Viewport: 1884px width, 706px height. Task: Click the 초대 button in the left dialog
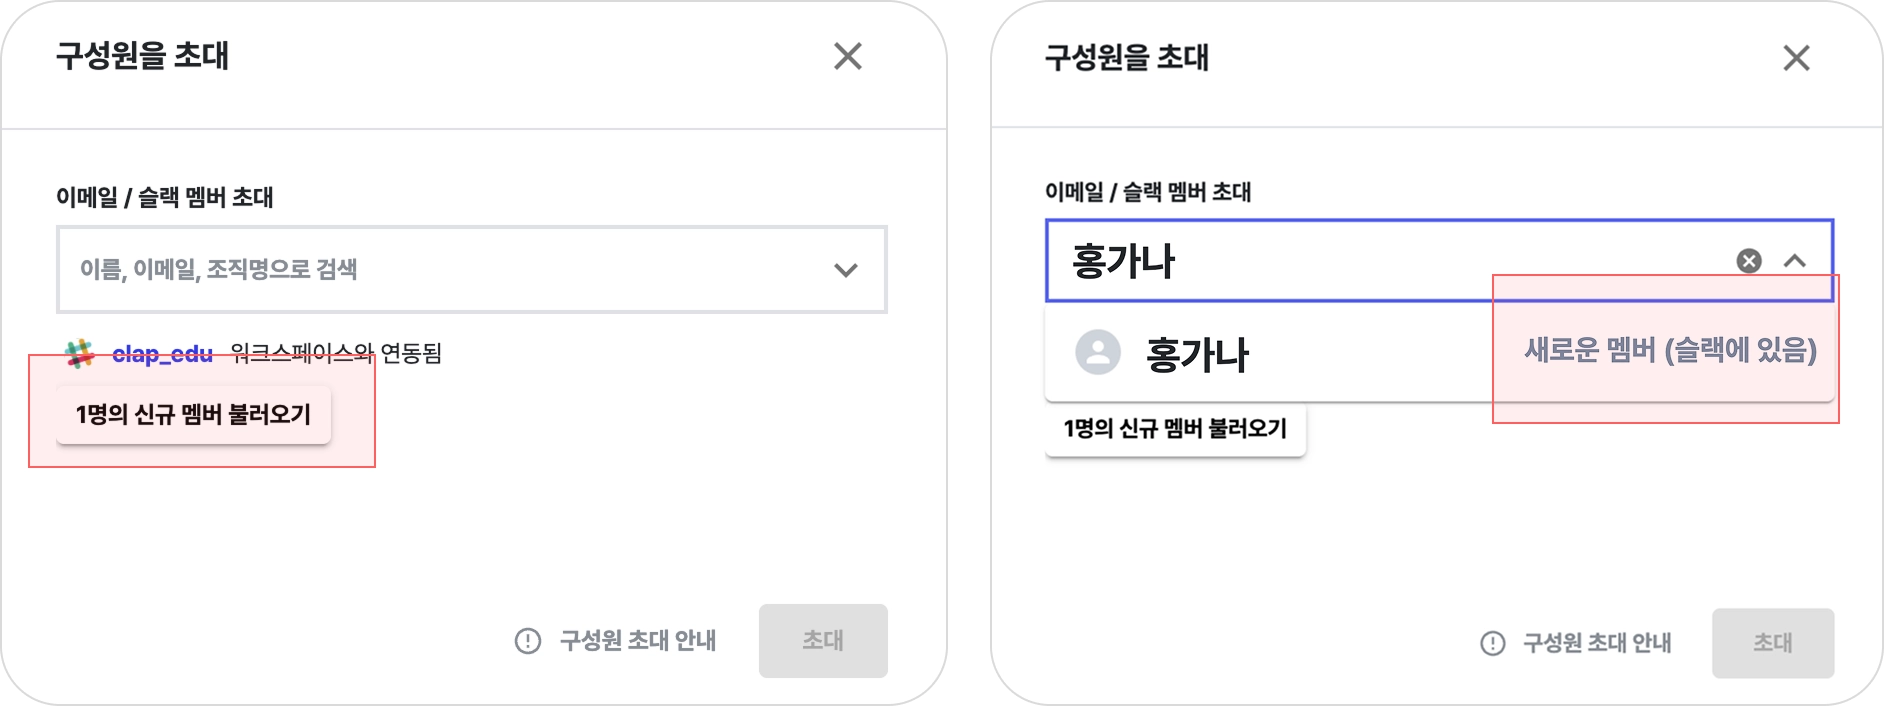coord(822,641)
